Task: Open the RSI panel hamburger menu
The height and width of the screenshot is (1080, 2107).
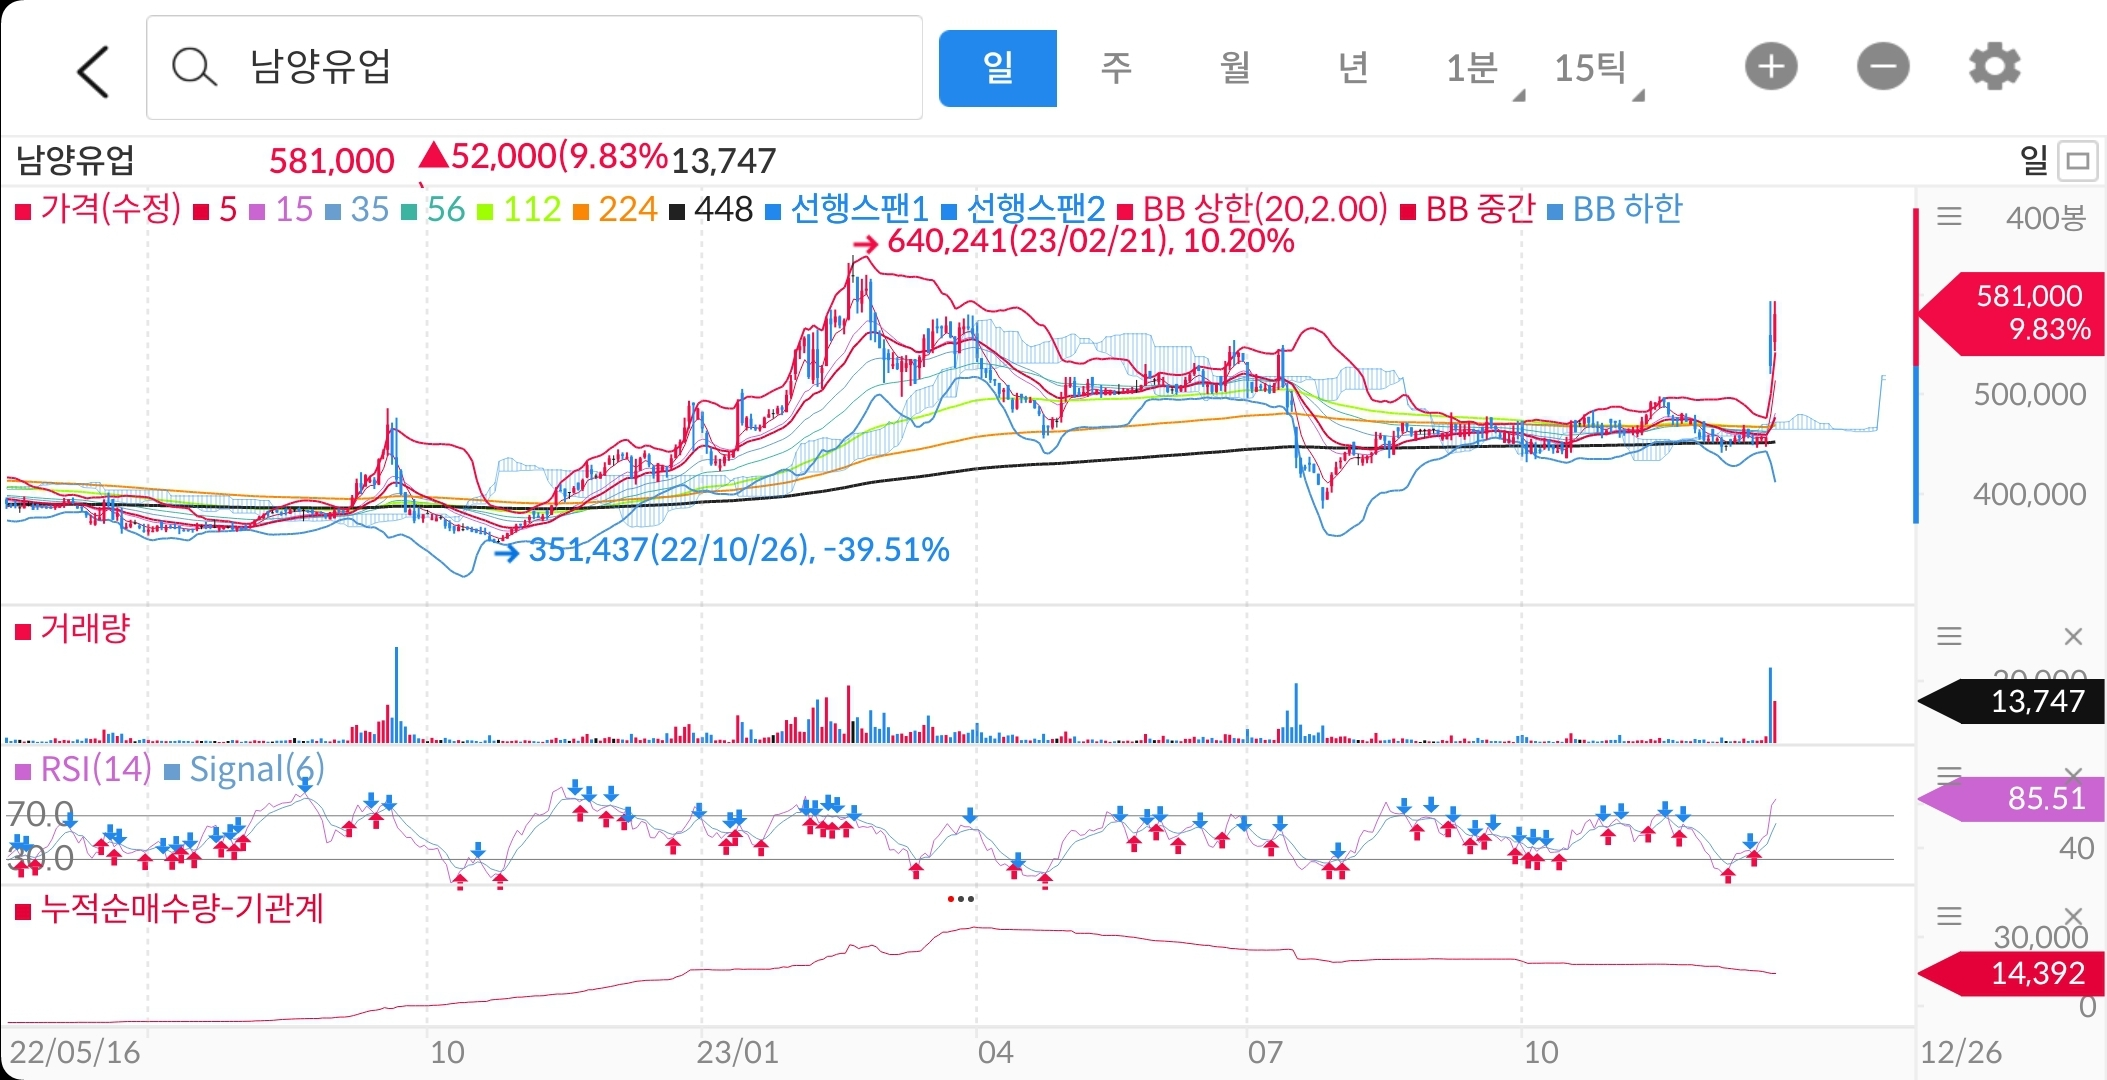Action: pyautogui.click(x=1949, y=774)
